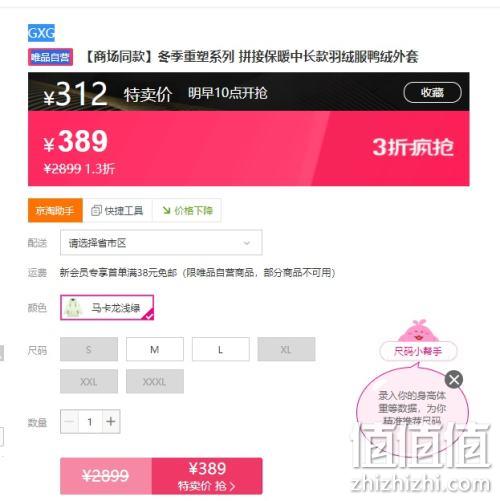The image size is (500, 501).
Task: Close the size helper speech bubble
Action: 454,379
